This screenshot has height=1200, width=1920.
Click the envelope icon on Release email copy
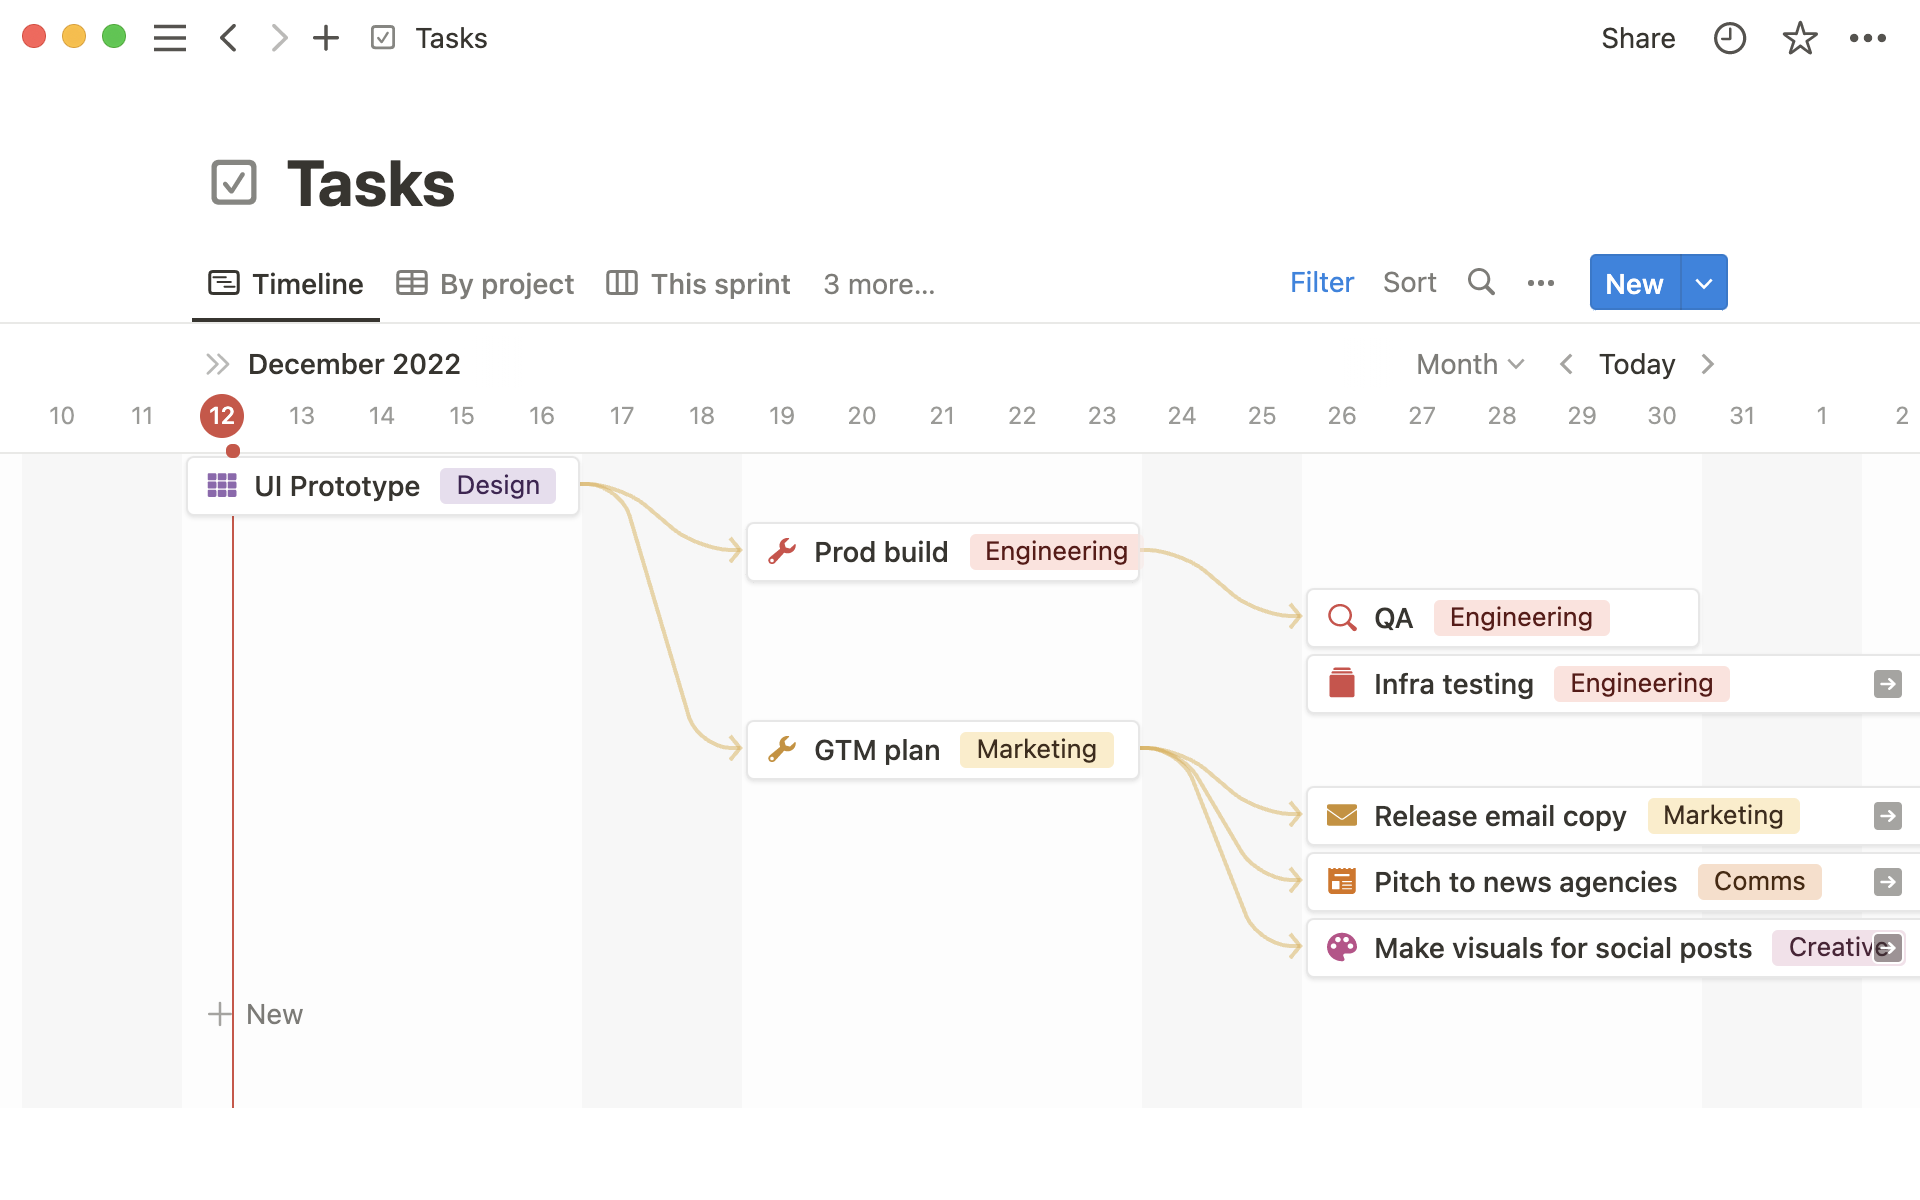click(1341, 815)
